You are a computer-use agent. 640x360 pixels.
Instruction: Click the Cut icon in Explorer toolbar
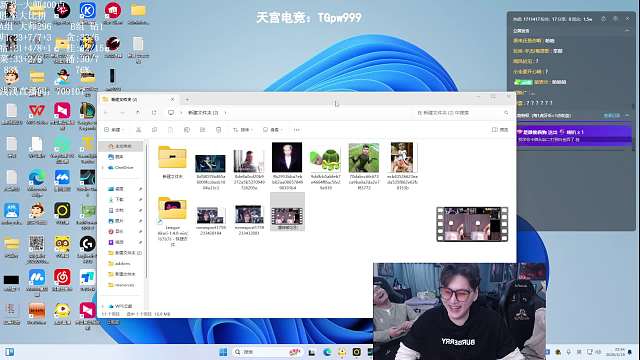tap(138, 130)
